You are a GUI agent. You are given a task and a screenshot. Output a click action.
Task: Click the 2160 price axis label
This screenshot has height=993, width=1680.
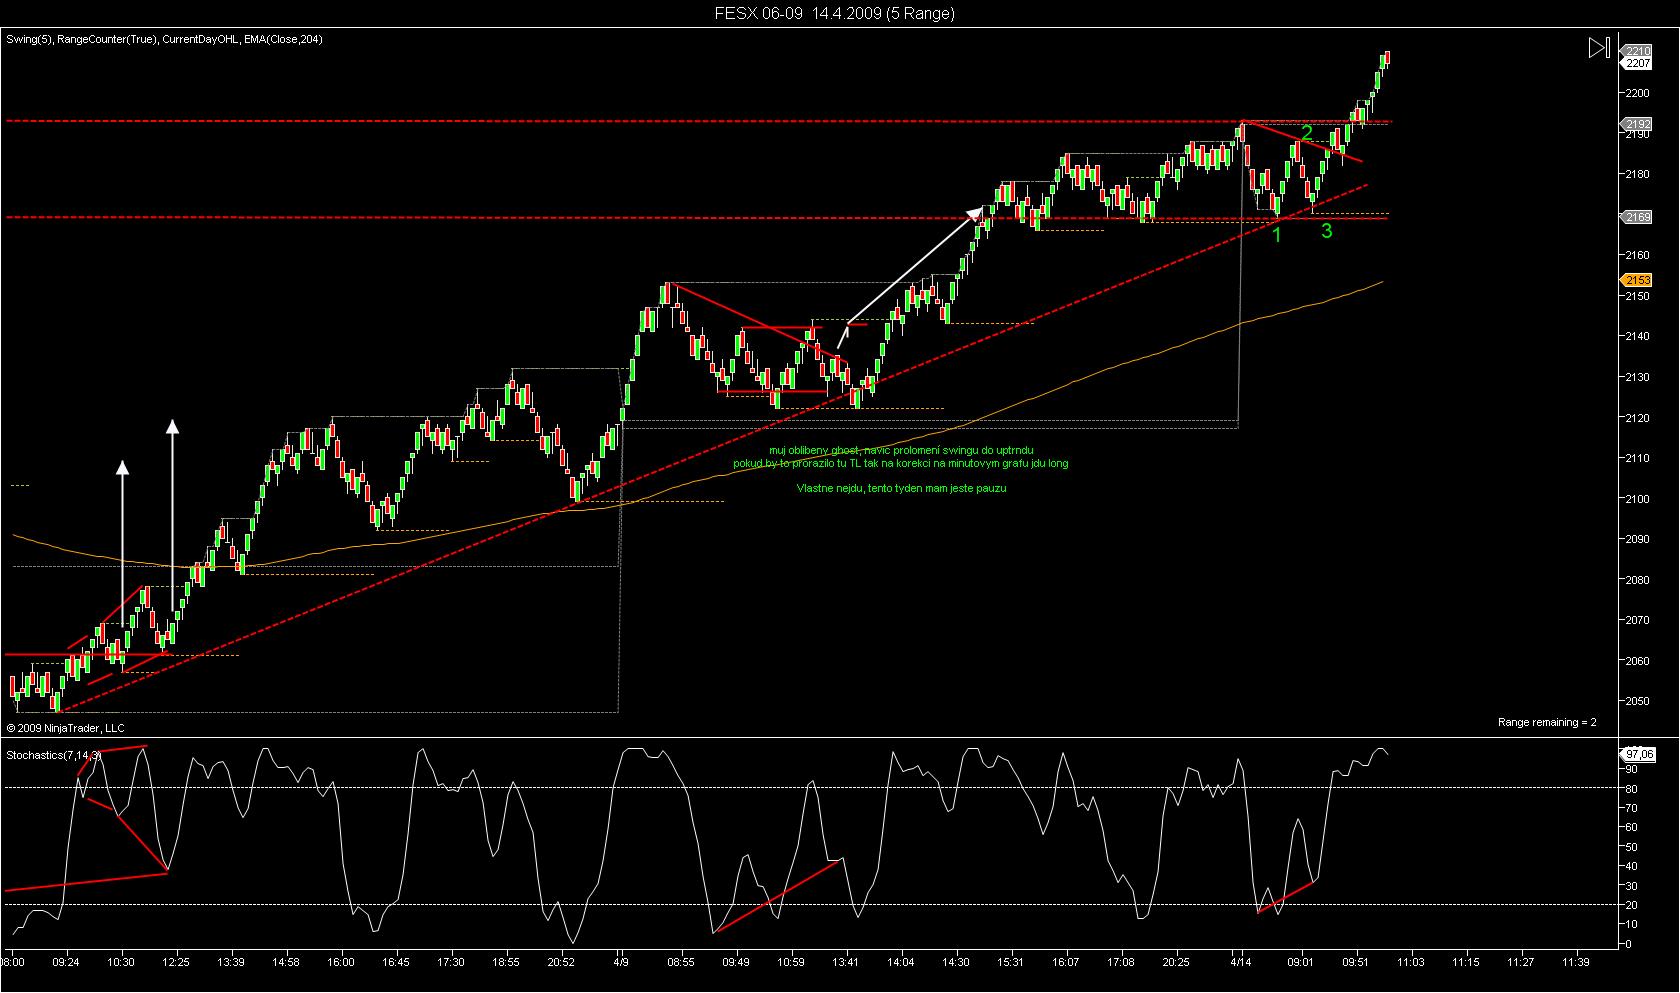(x=1638, y=255)
